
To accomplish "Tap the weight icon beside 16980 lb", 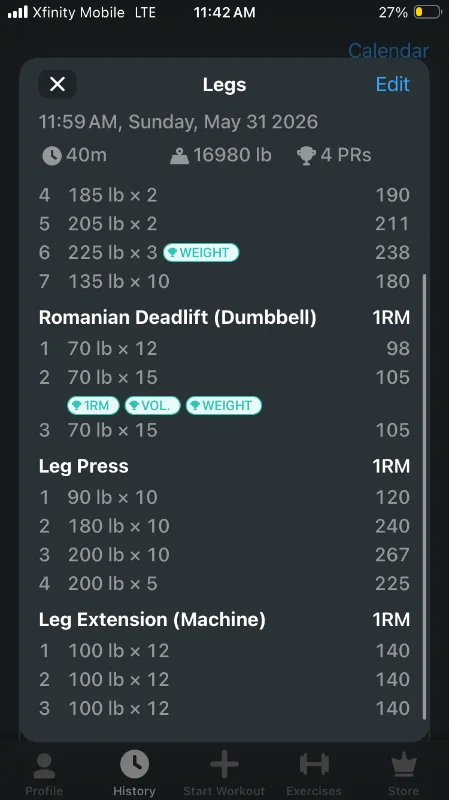I will pos(179,155).
